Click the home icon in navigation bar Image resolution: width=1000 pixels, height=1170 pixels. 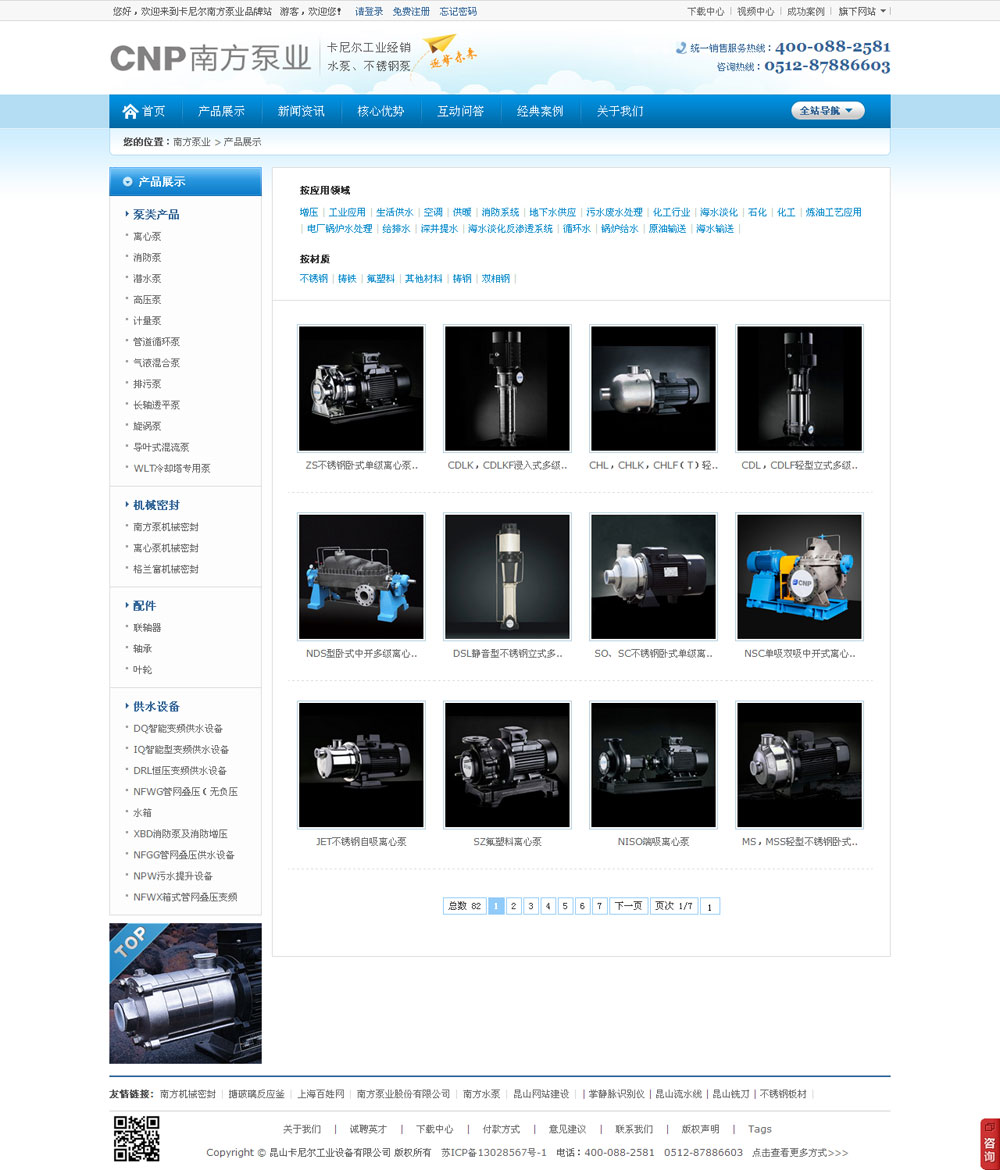[x=130, y=111]
